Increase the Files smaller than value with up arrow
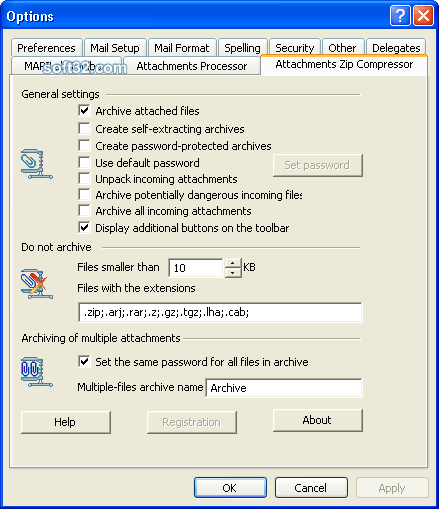The width and height of the screenshot is (439, 509). pyautogui.click(x=233, y=263)
